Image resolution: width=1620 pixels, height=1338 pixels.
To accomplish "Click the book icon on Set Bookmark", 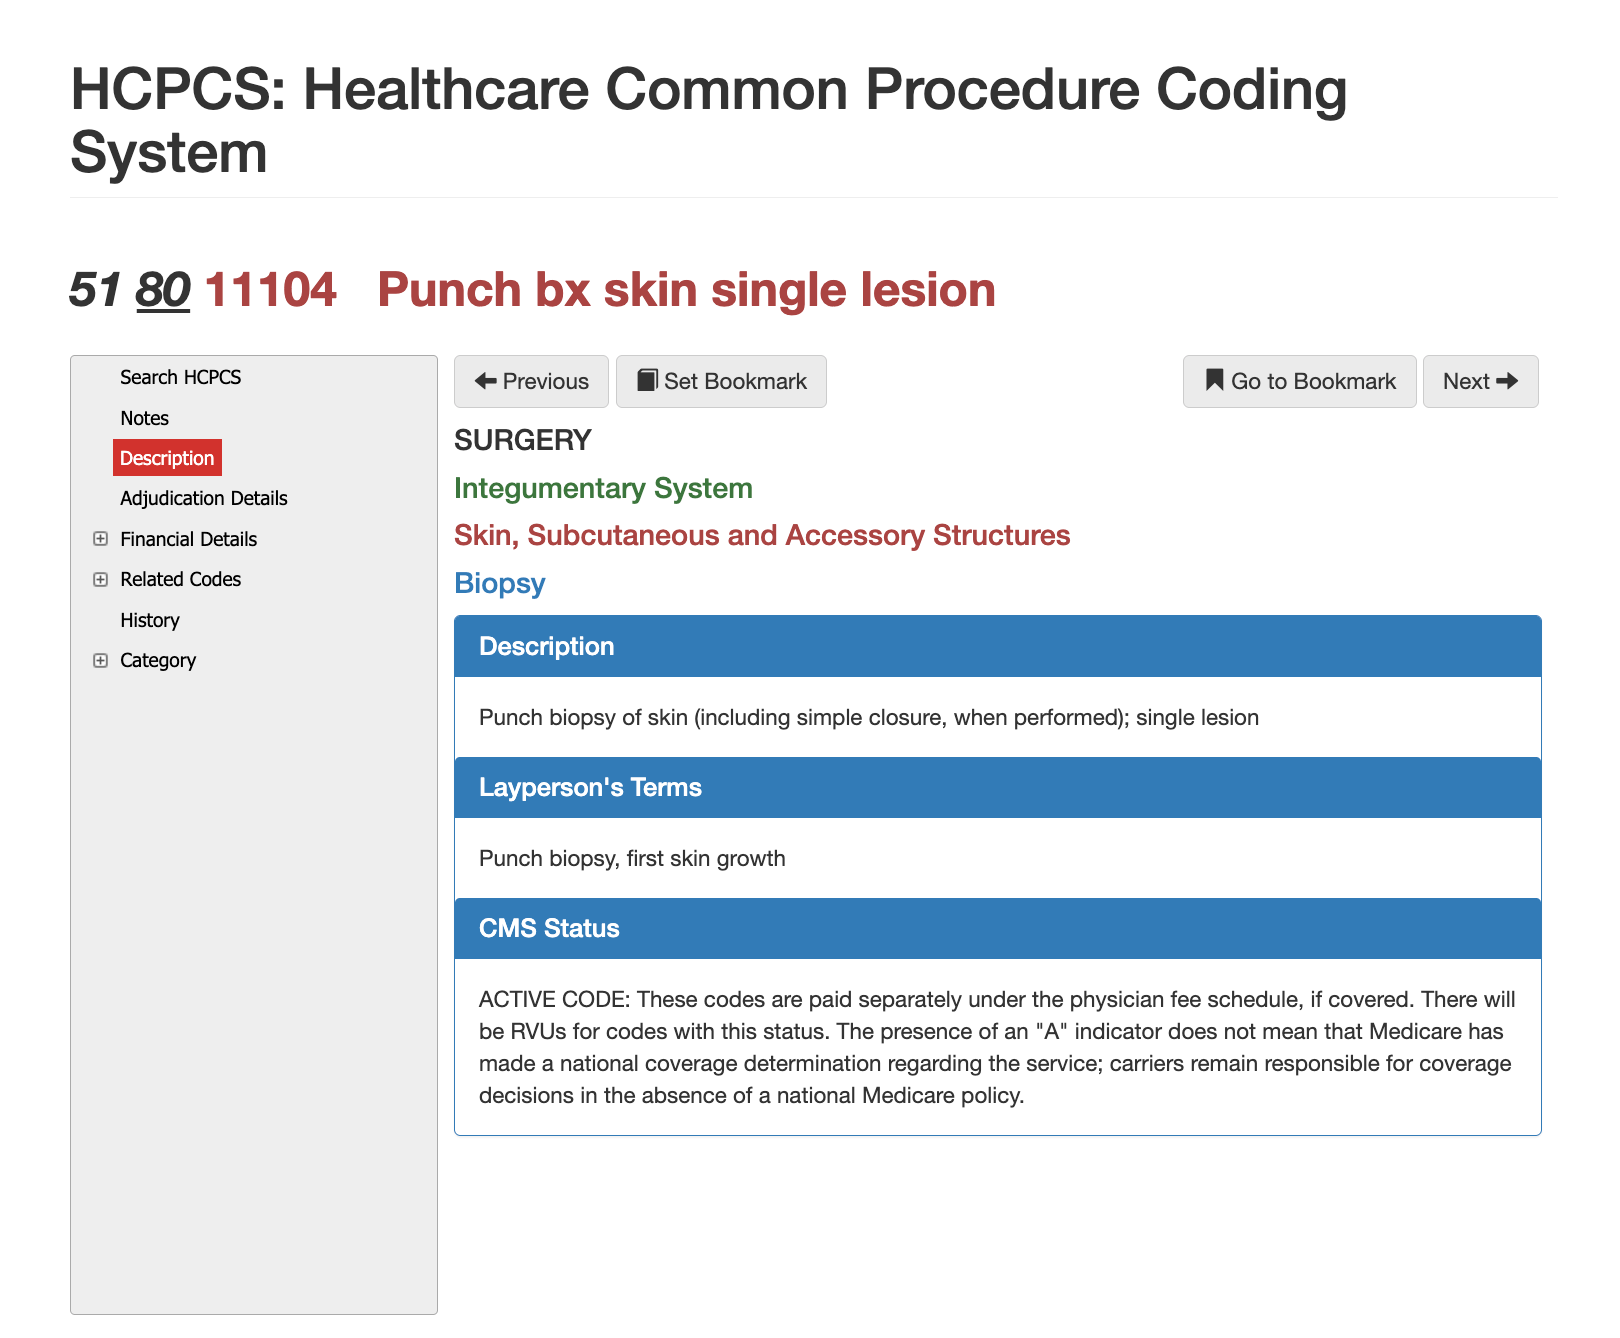I will tap(647, 381).
